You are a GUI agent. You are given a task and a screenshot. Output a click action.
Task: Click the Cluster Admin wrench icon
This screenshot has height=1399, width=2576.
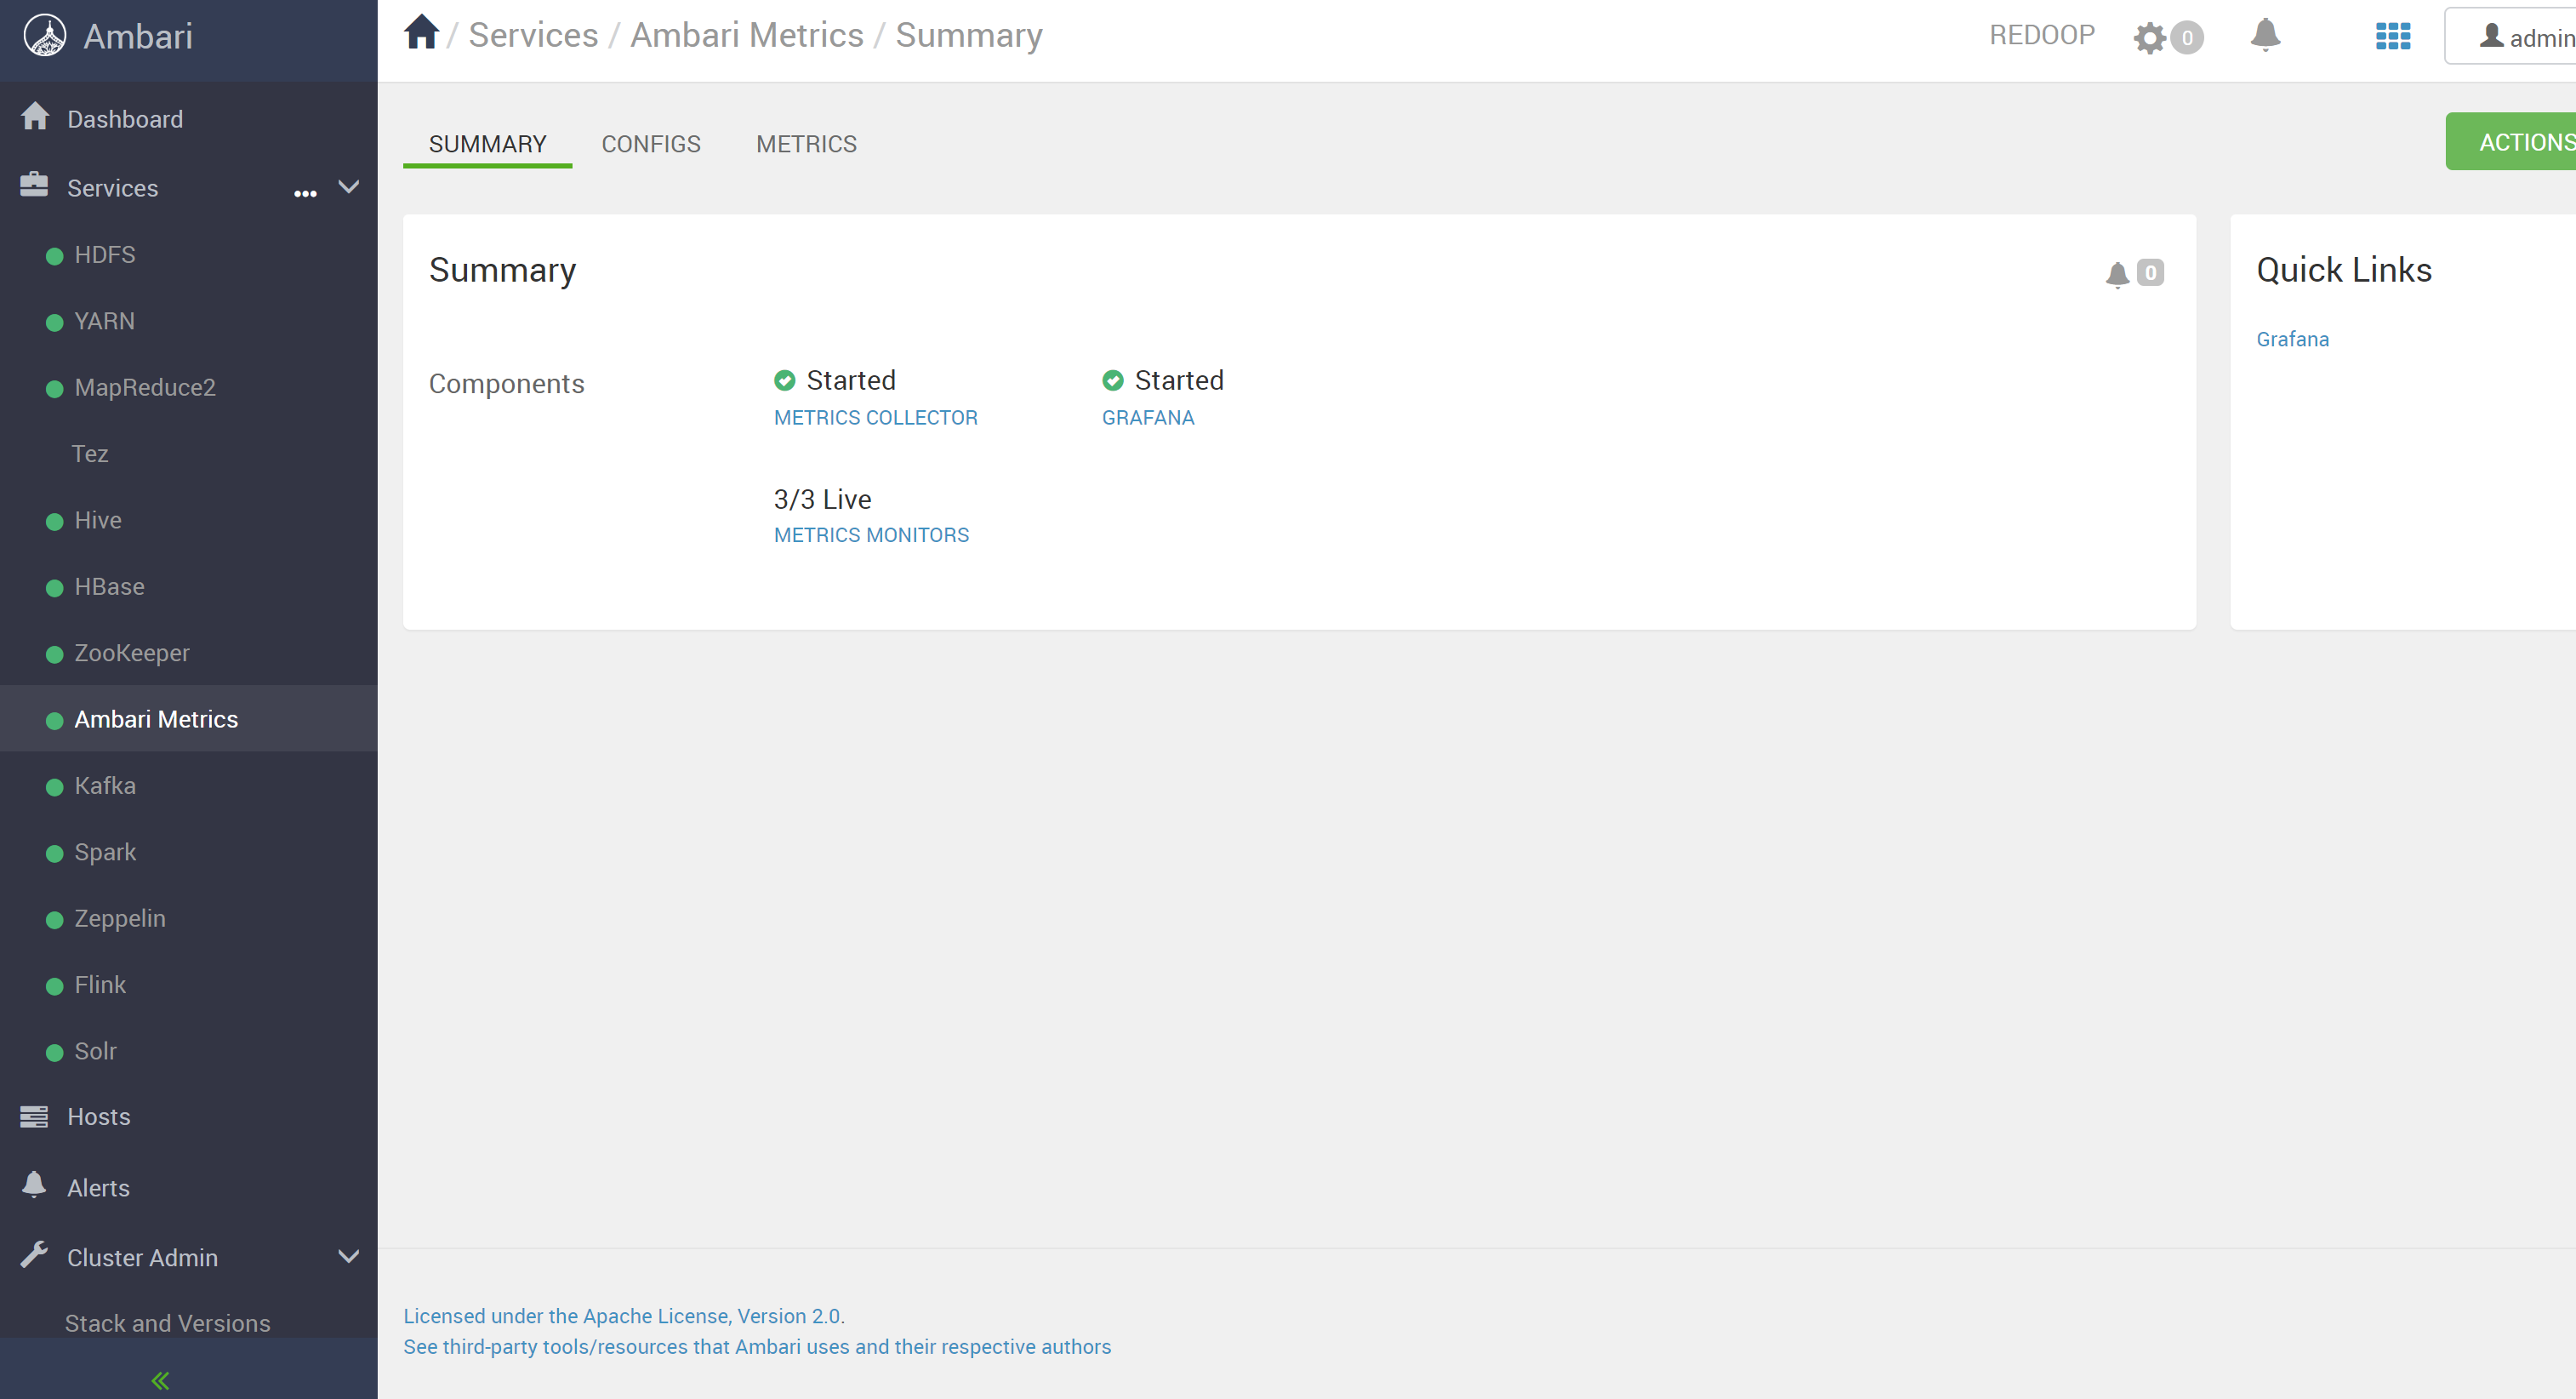click(x=34, y=1255)
